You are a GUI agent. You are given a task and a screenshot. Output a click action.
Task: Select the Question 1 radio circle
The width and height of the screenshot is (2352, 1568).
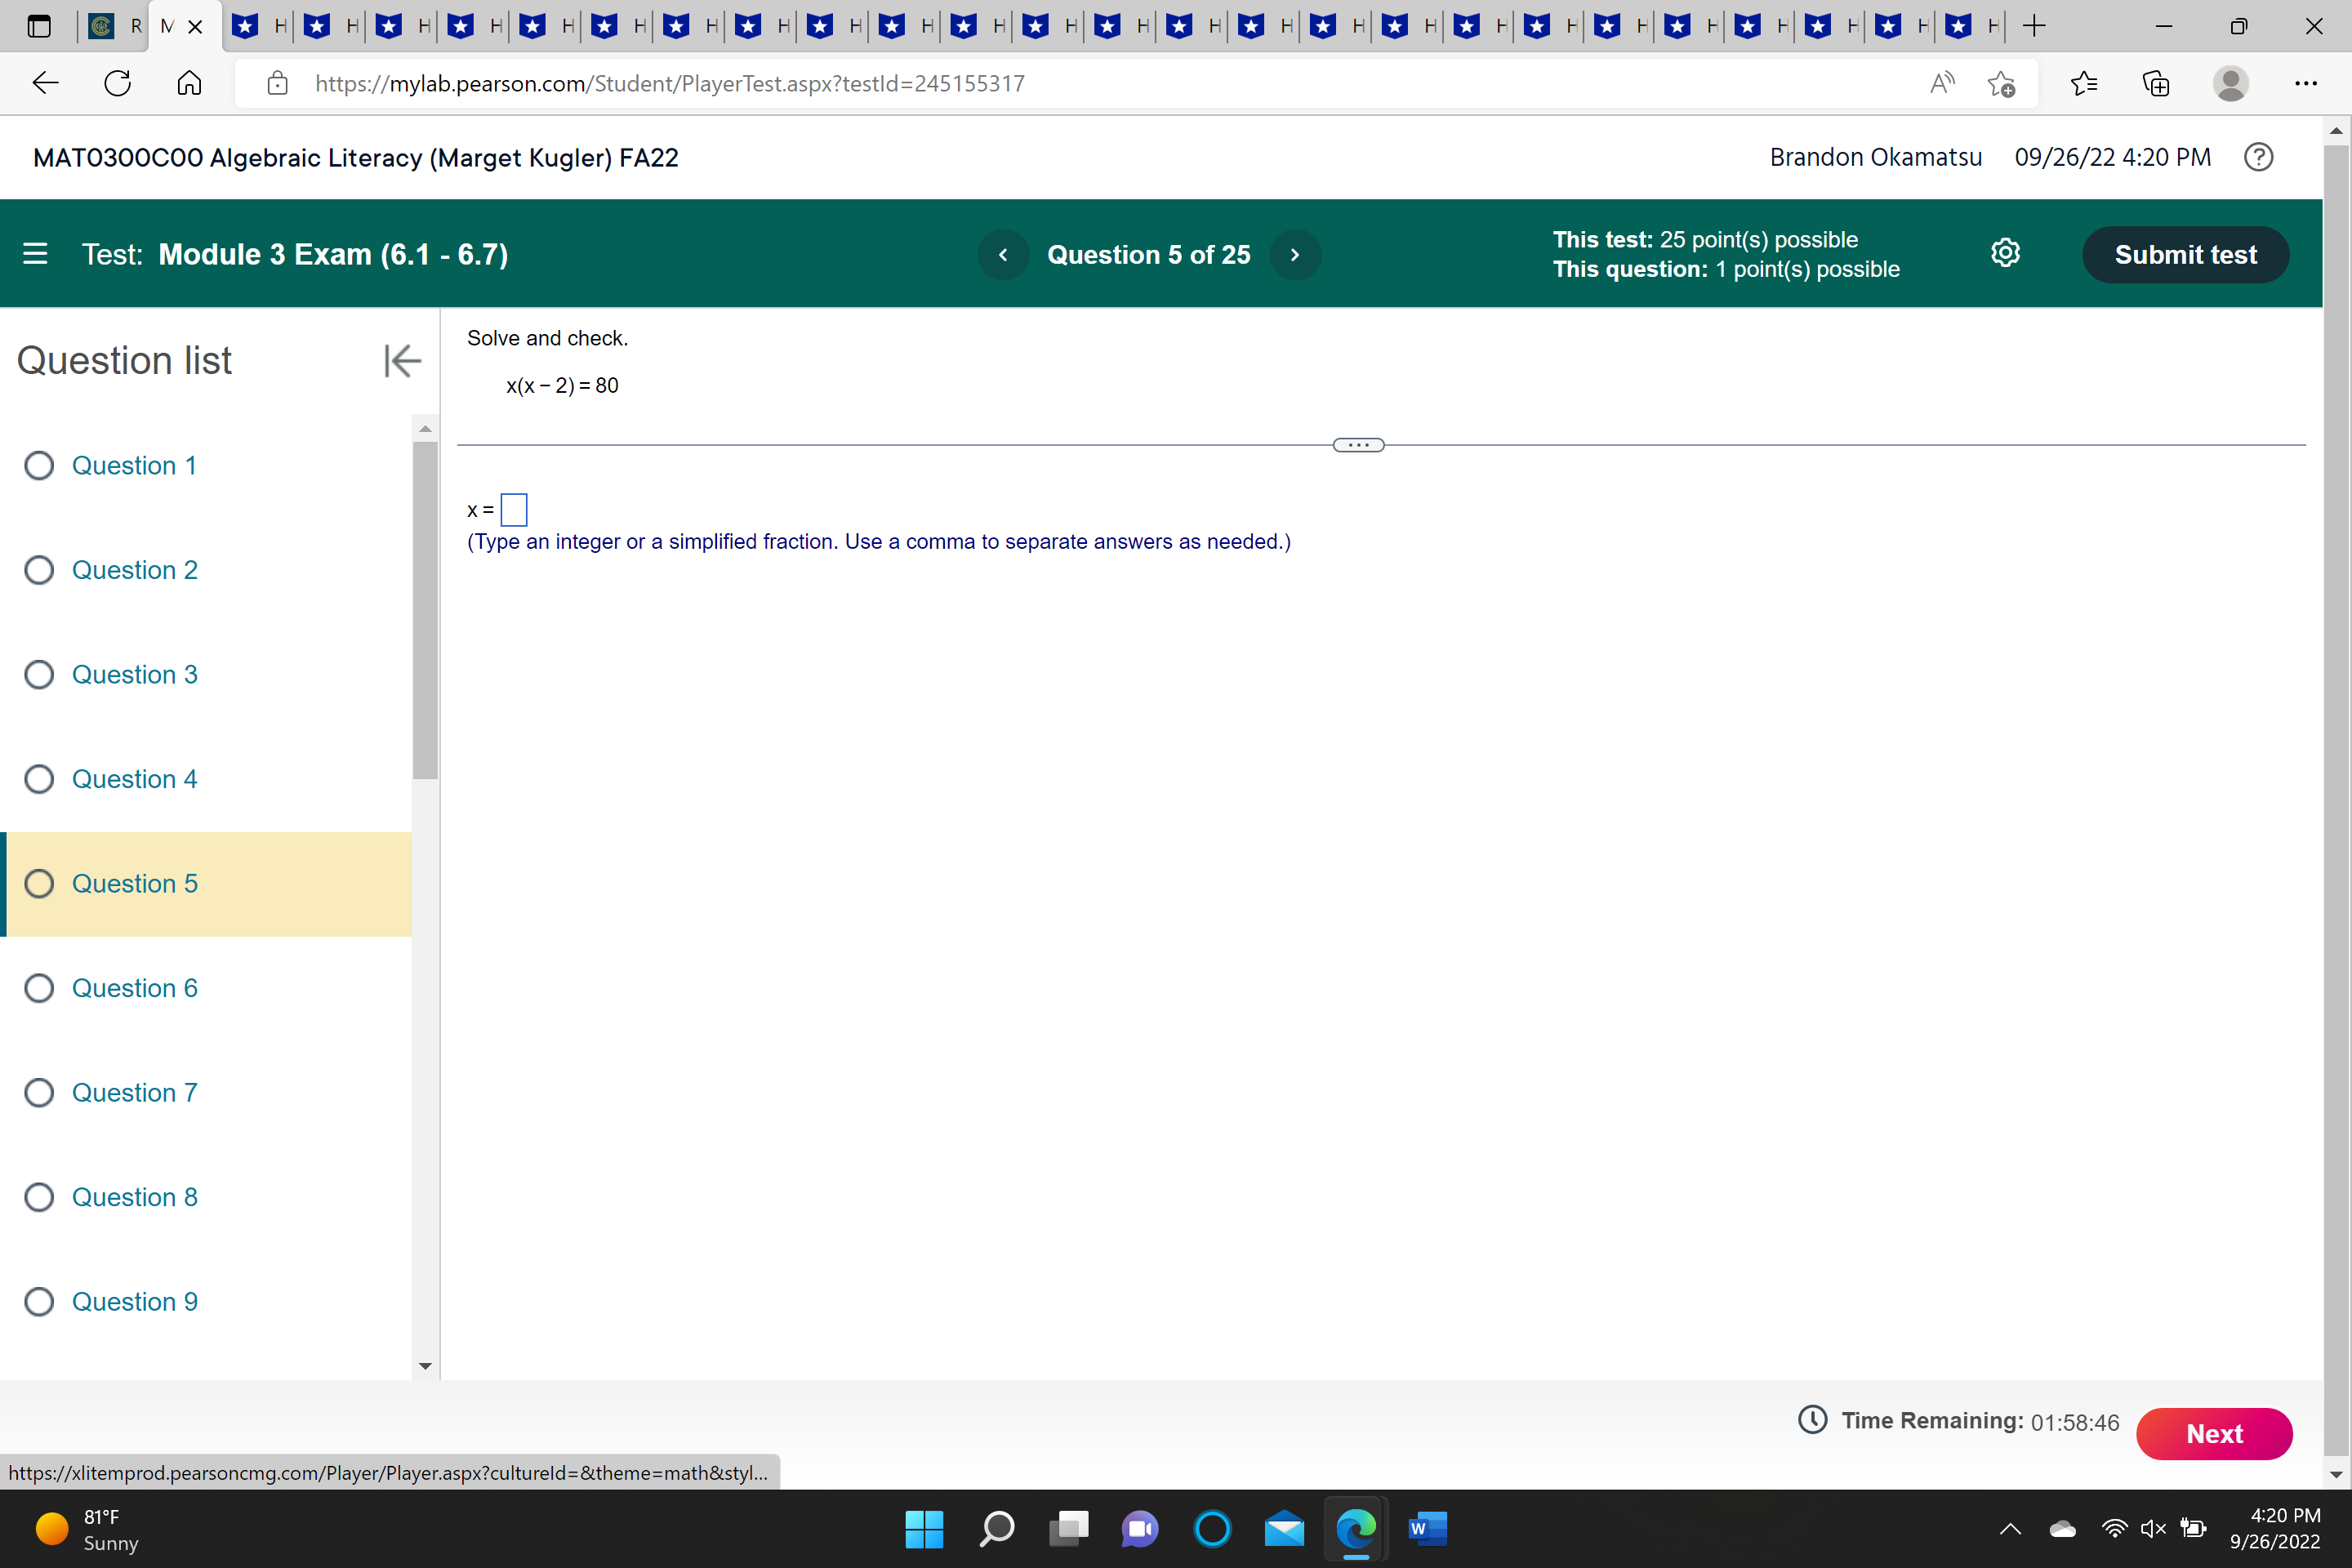point(39,466)
